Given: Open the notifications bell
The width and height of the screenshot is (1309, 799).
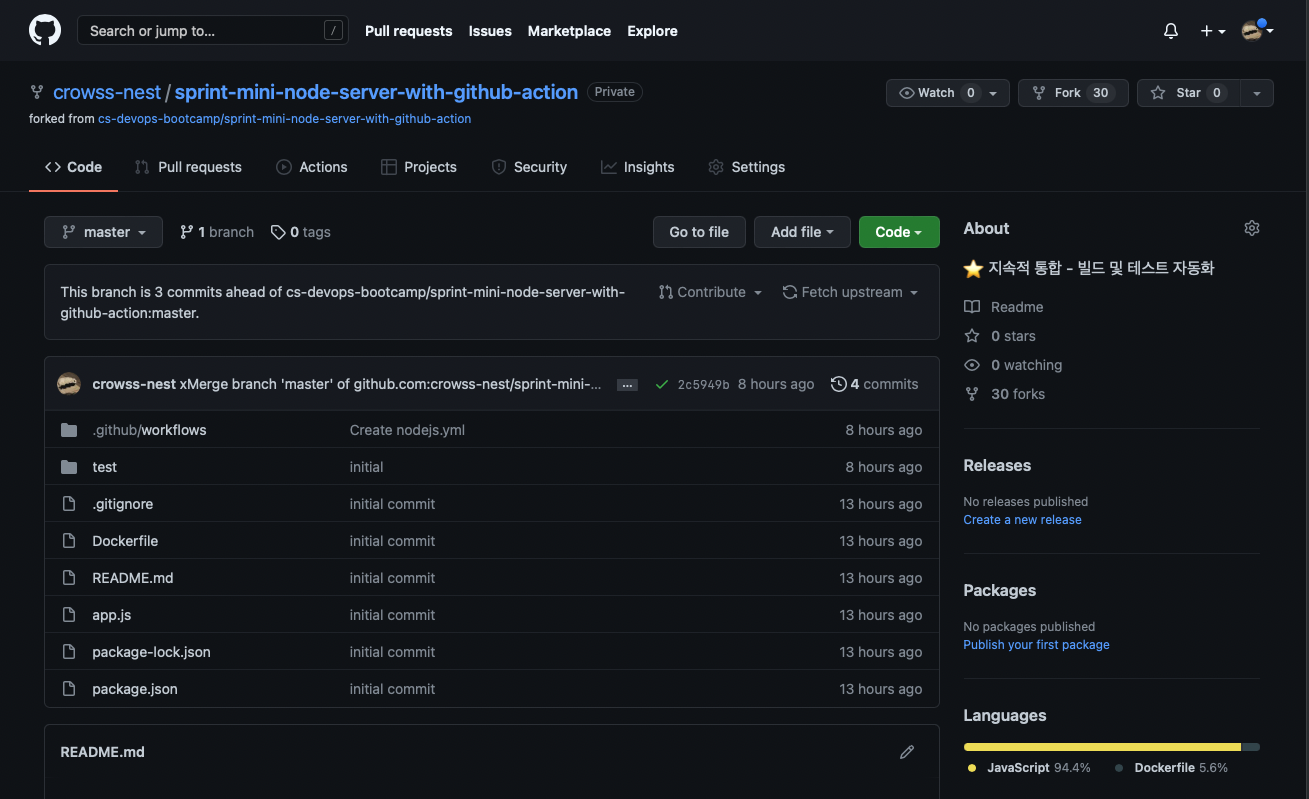Looking at the screenshot, I should click(1171, 31).
